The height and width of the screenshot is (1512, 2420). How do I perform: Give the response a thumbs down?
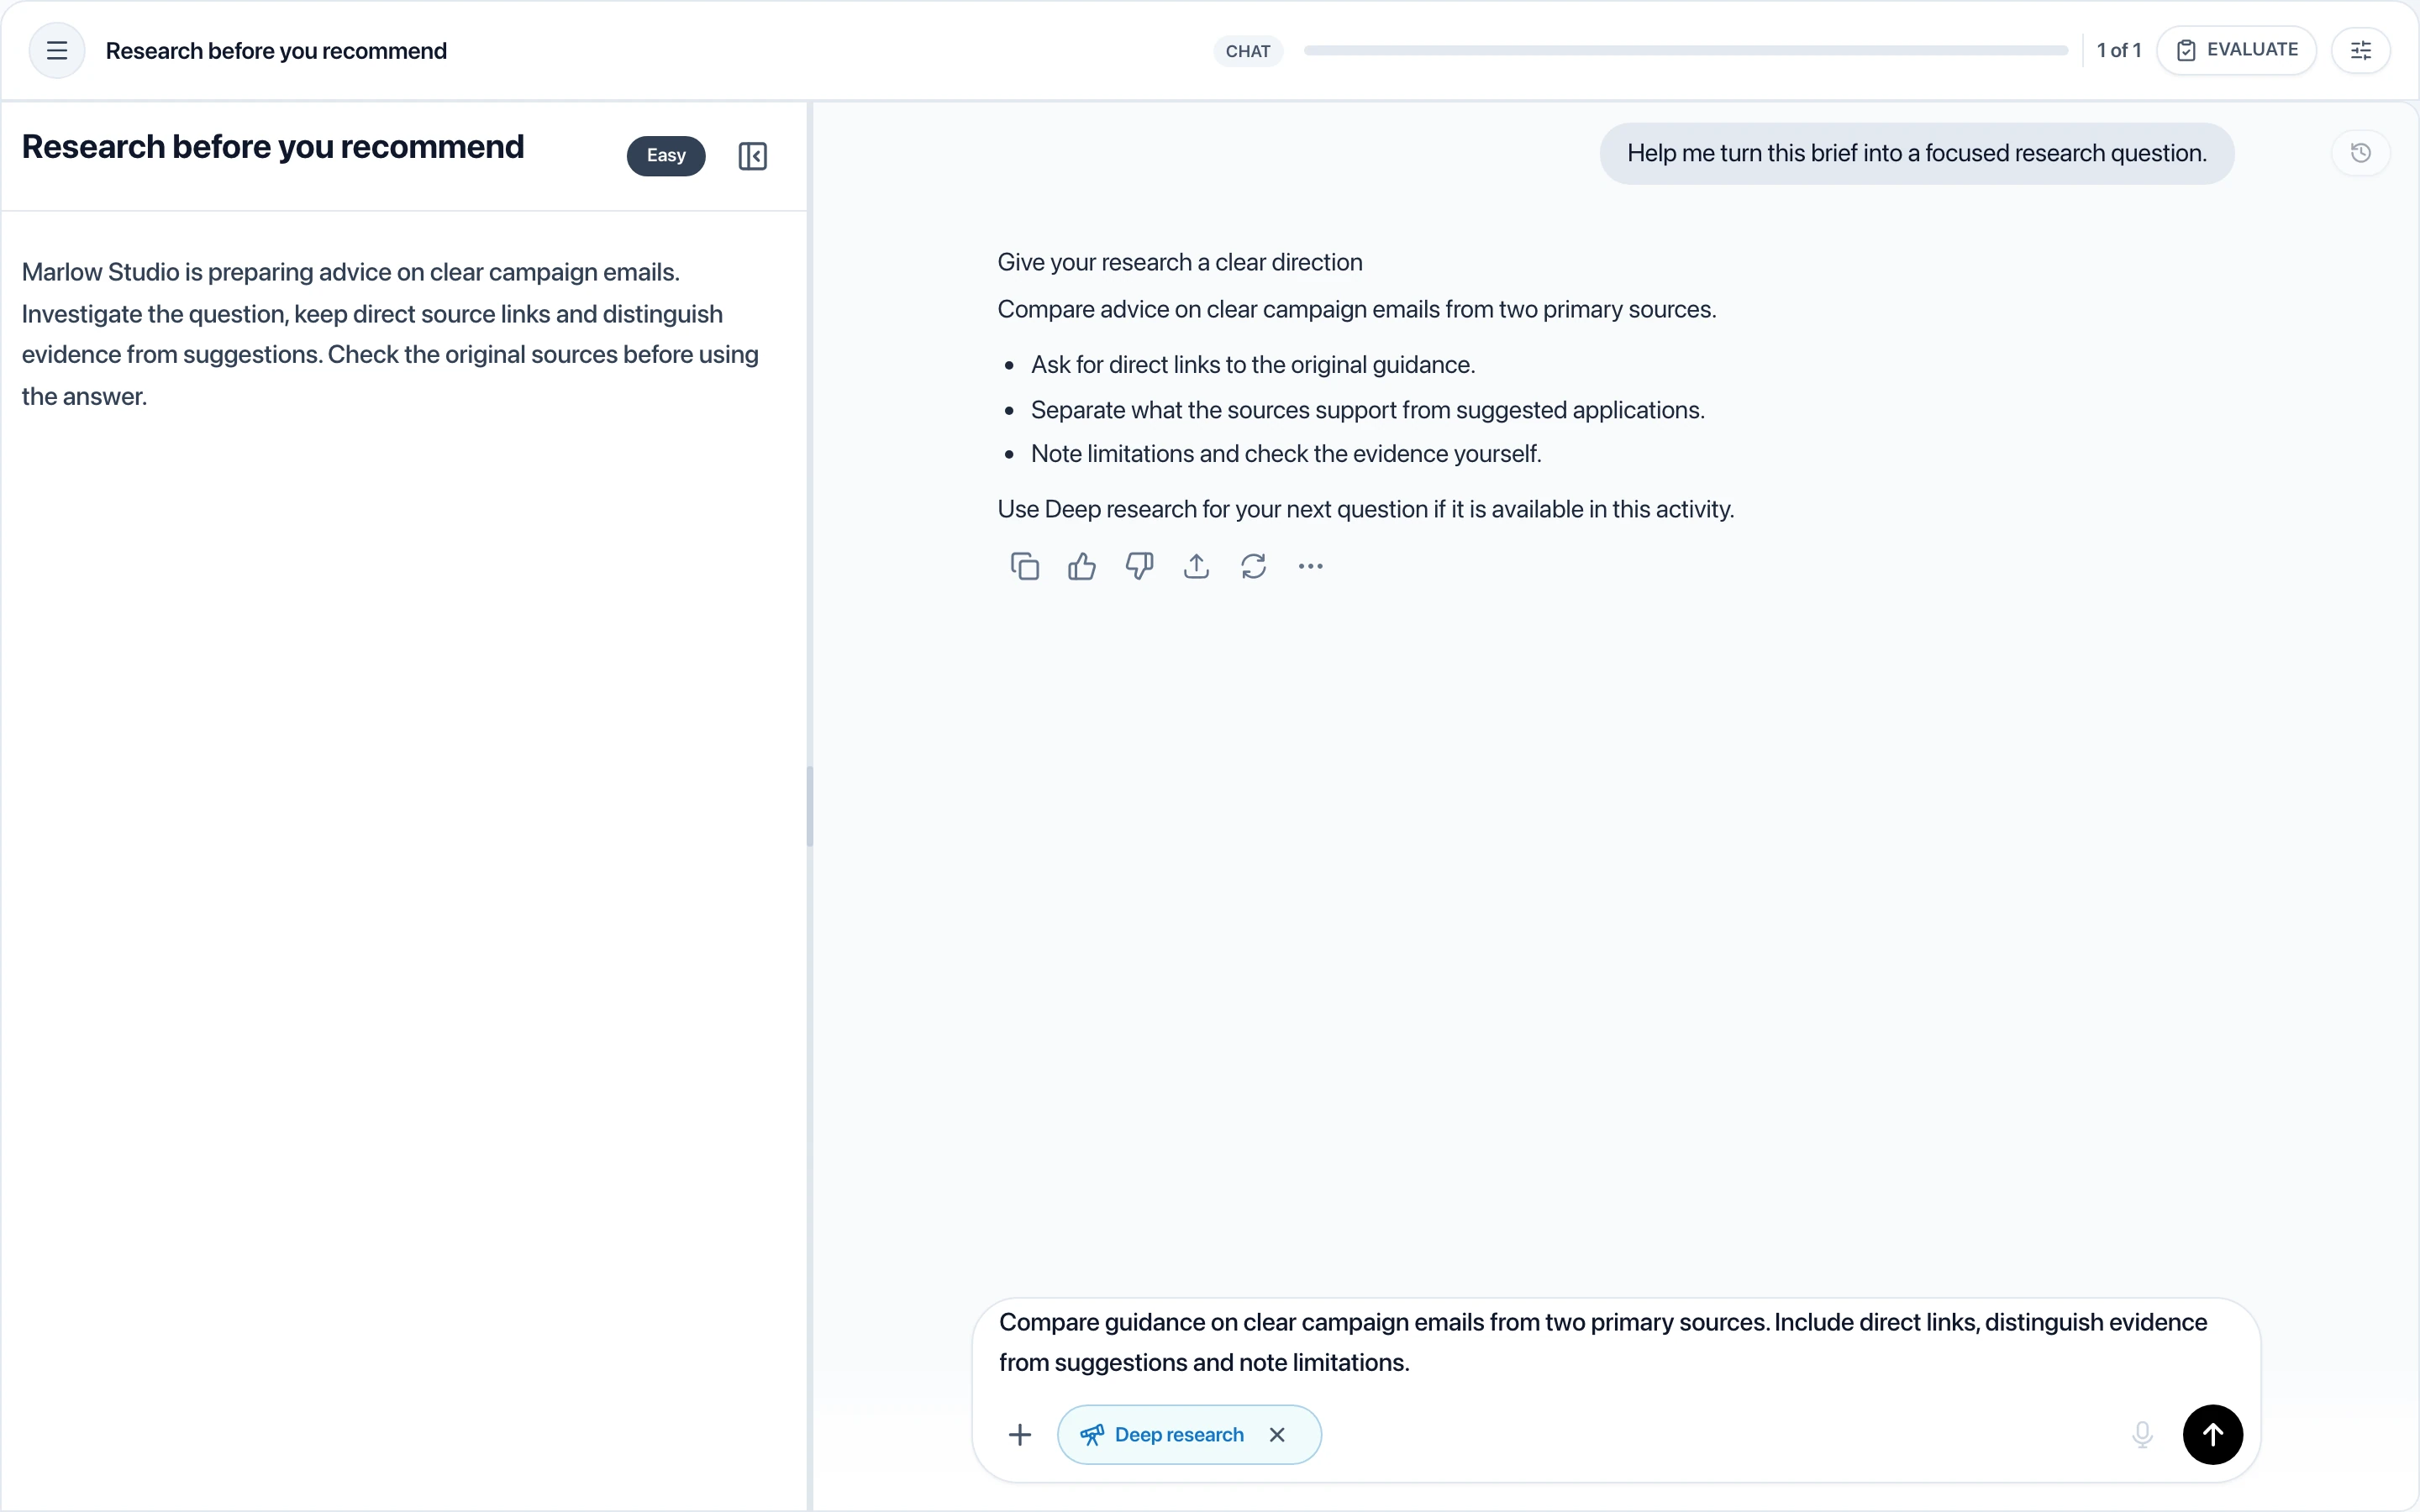point(1139,566)
